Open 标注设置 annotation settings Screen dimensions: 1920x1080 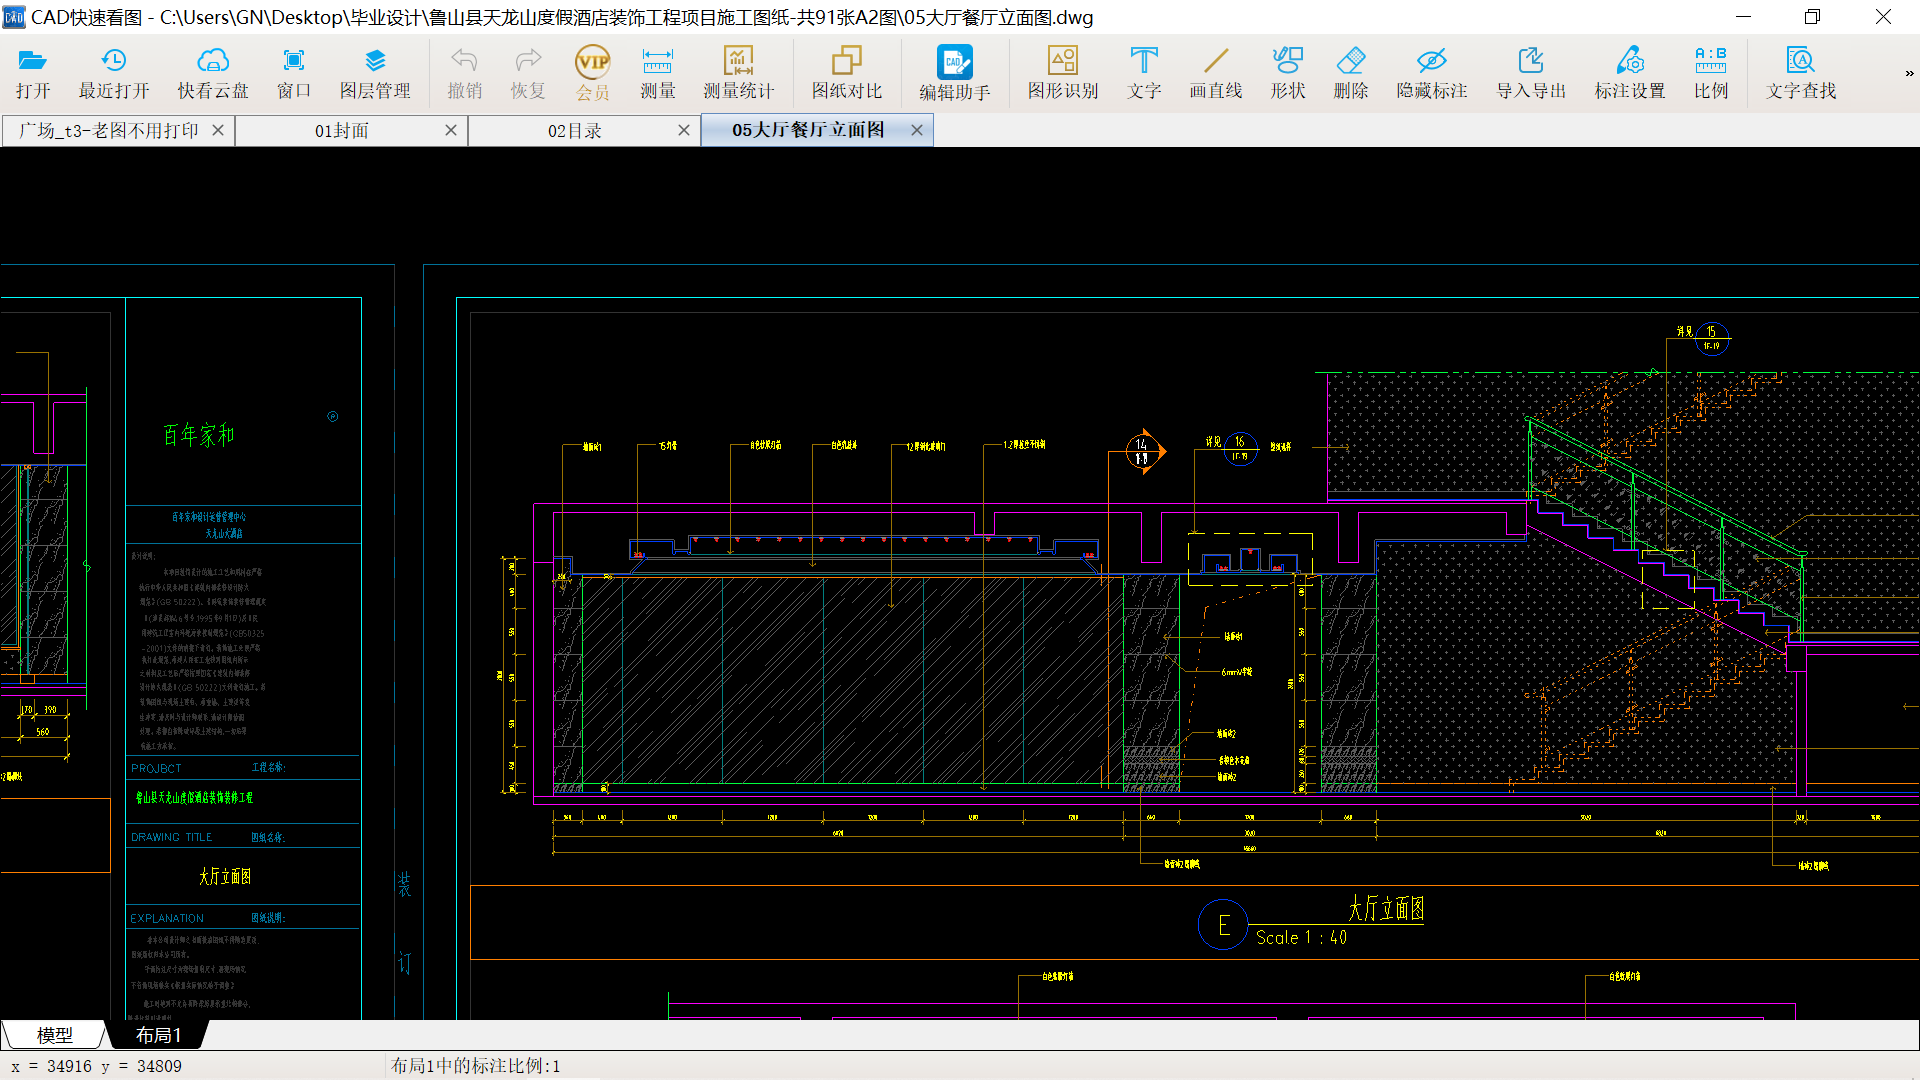pos(1630,73)
